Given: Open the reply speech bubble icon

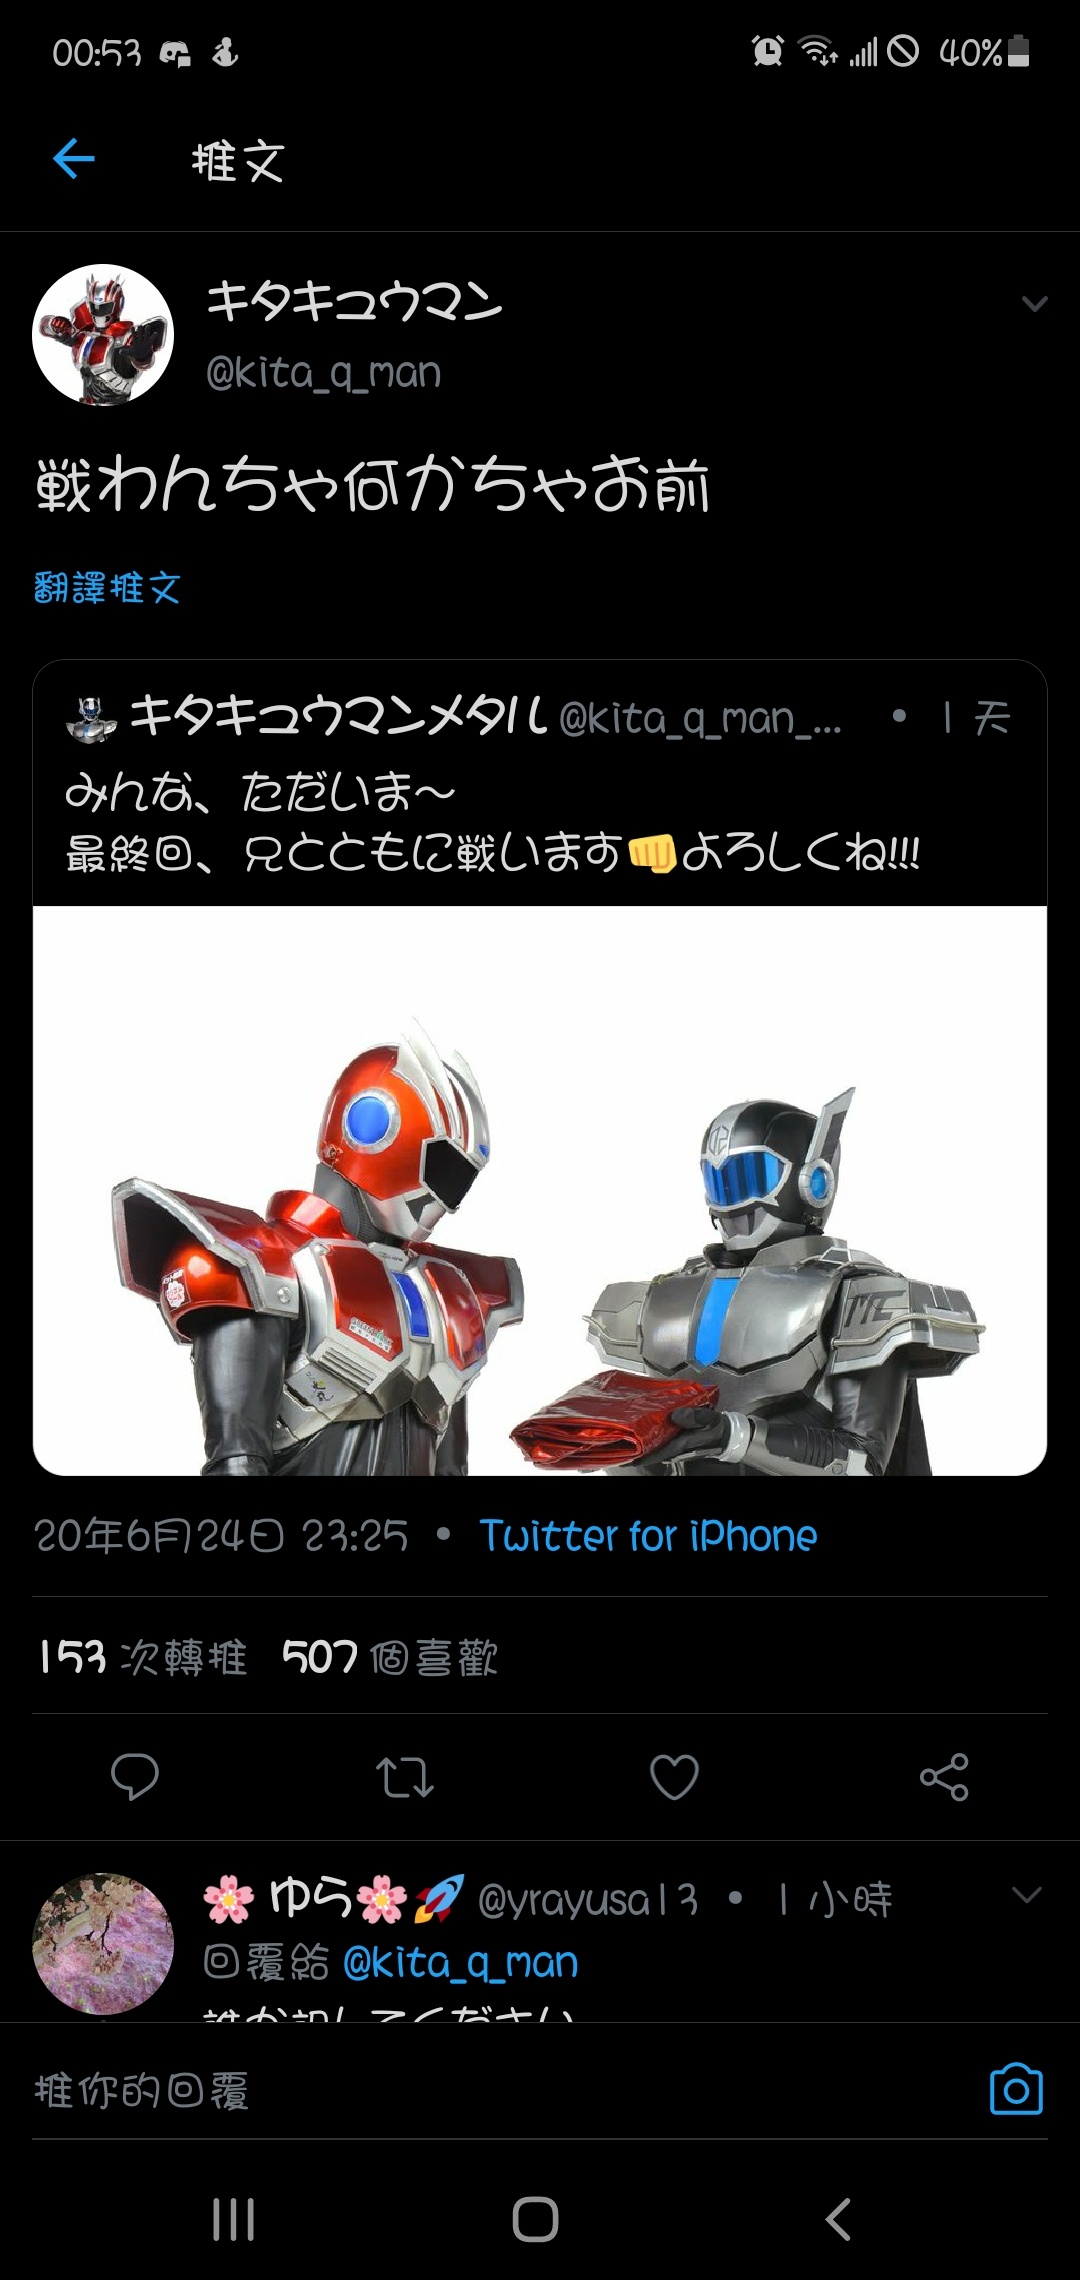Looking at the screenshot, I should [x=135, y=1777].
